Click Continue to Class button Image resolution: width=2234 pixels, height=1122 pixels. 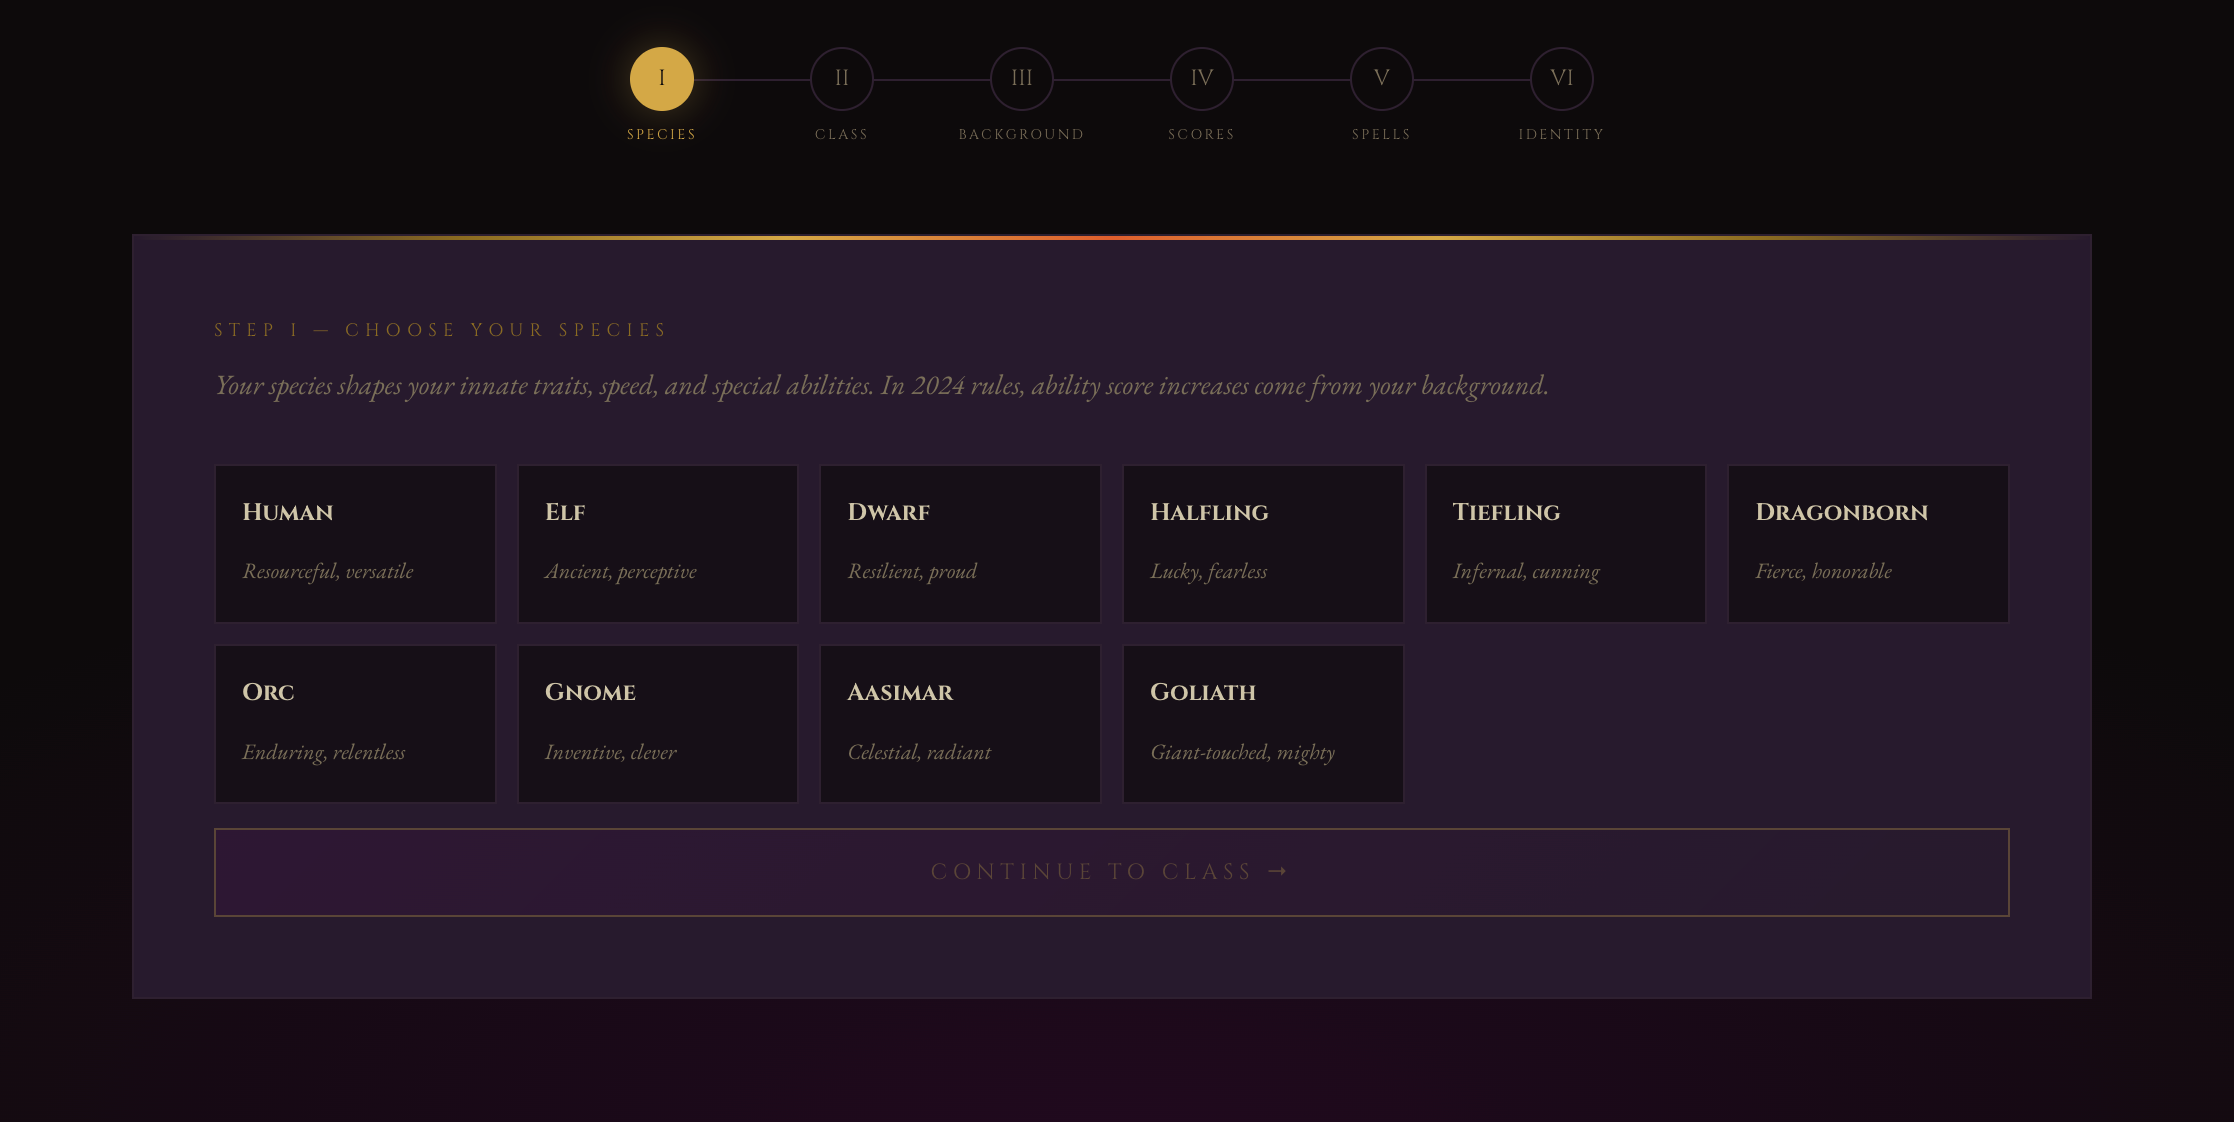pyautogui.click(x=1112, y=872)
